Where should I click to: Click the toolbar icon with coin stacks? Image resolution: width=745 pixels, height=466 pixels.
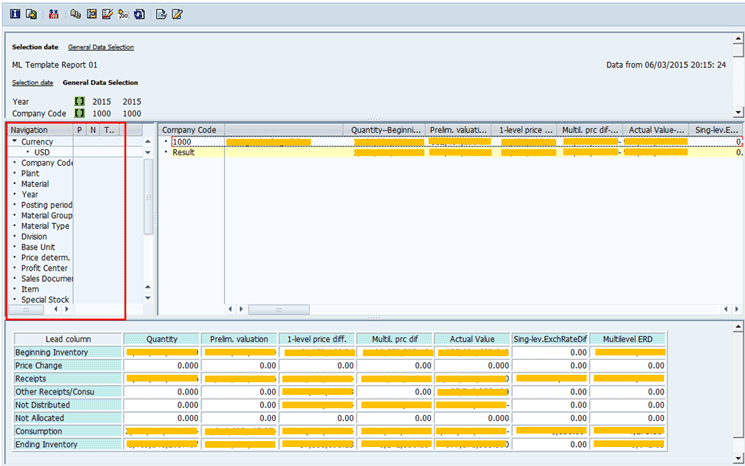pos(76,14)
